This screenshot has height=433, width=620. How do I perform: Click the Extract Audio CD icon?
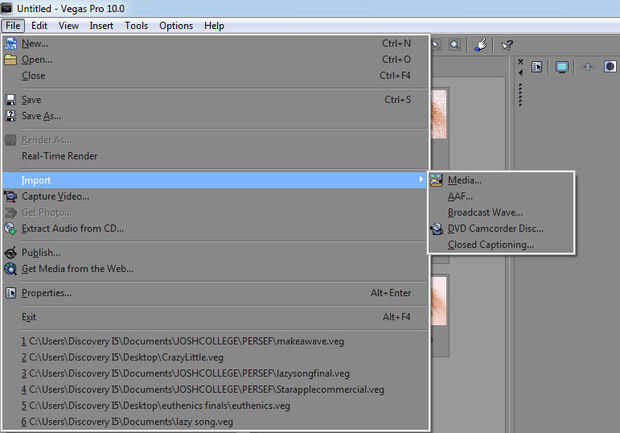click(11, 229)
